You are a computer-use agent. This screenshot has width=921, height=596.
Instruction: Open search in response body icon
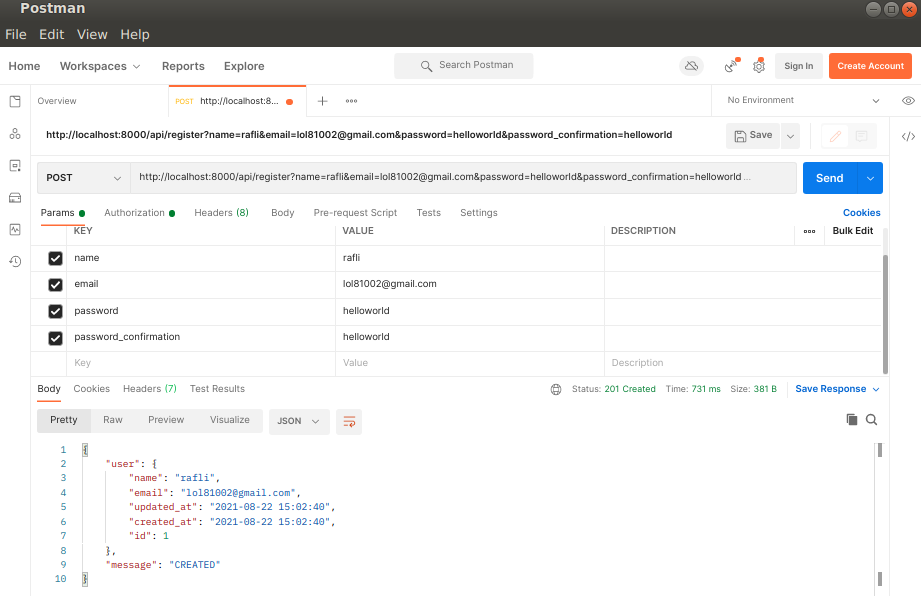871,421
